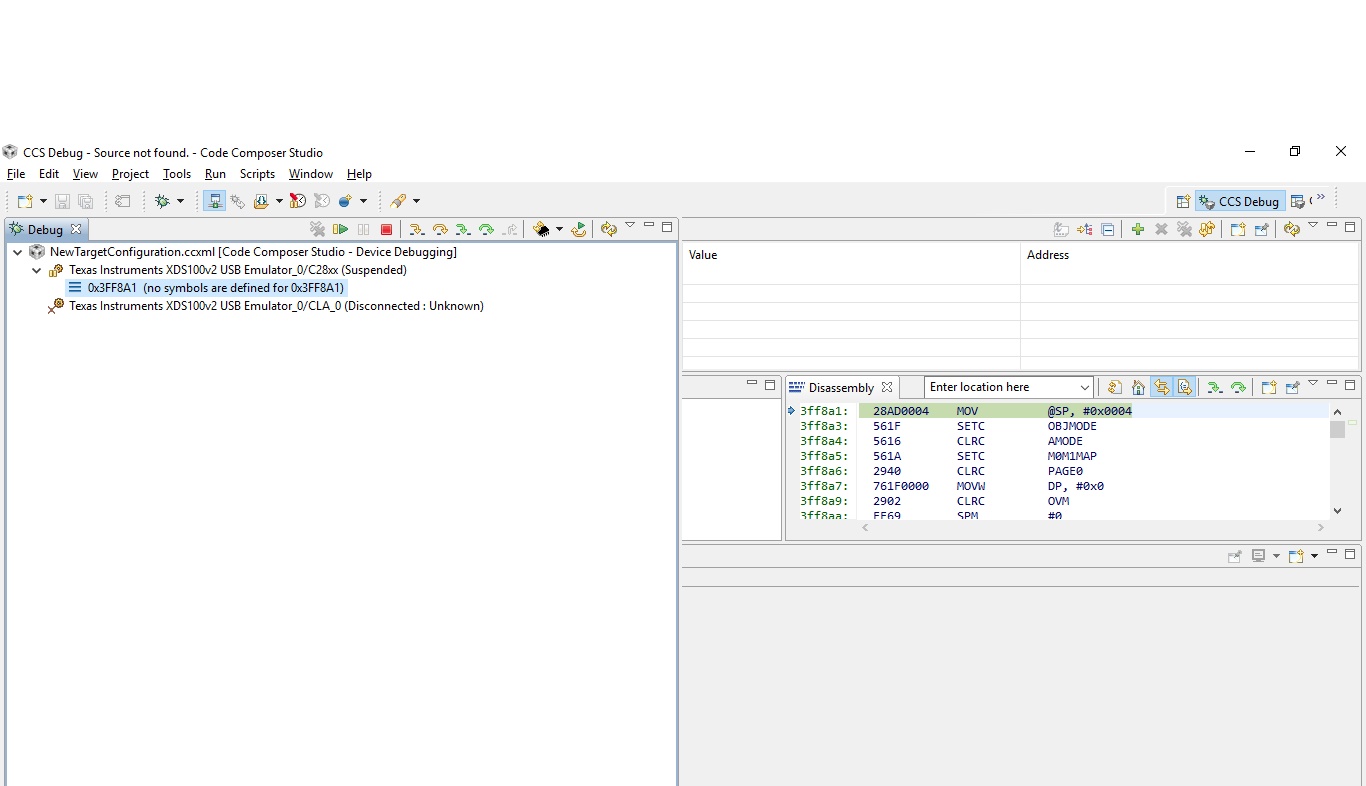Viewport: 1366px width, 786px height.
Task: Click Collapse All icon in expressions view
Action: click(1108, 229)
